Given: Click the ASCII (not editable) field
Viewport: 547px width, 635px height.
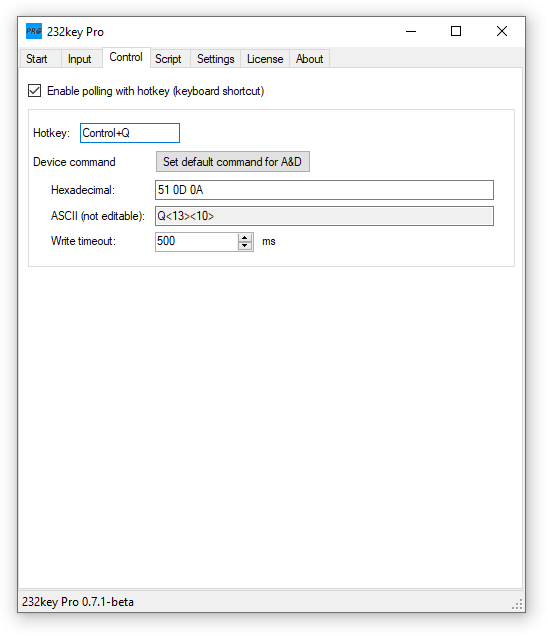Looking at the screenshot, I should tap(324, 216).
